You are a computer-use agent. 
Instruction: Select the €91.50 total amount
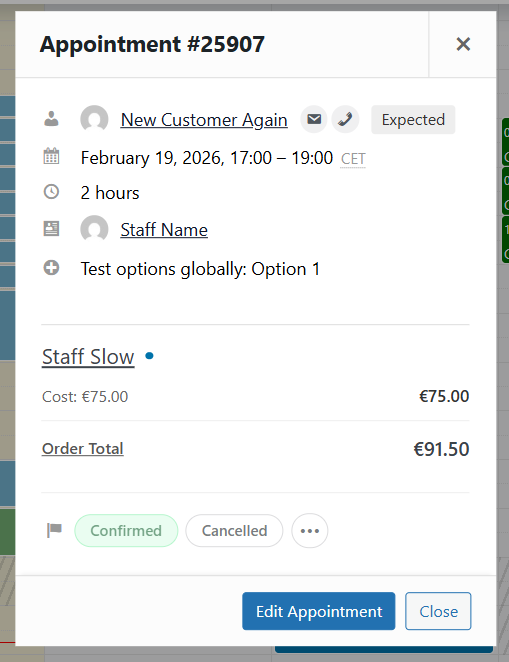pos(441,449)
